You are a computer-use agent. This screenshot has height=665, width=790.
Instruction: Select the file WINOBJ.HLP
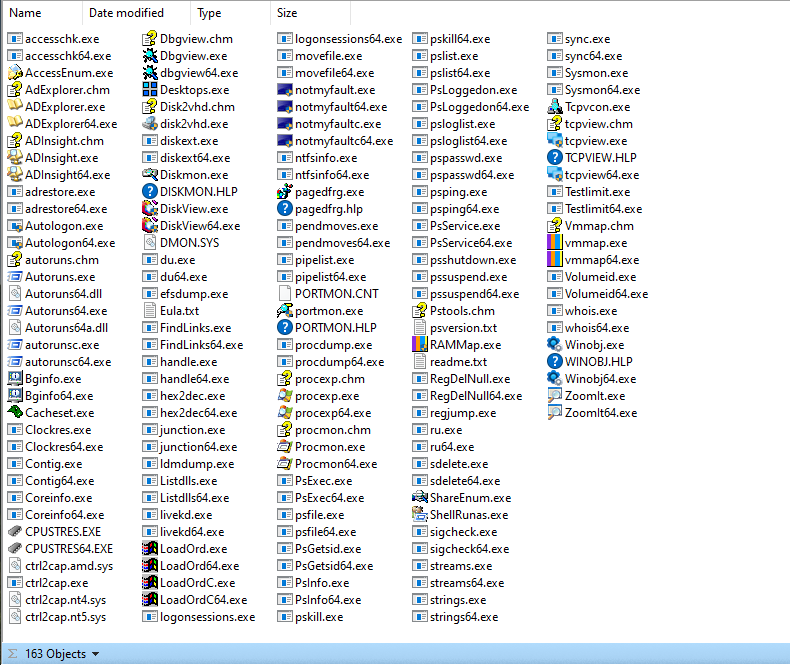tap(590, 362)
